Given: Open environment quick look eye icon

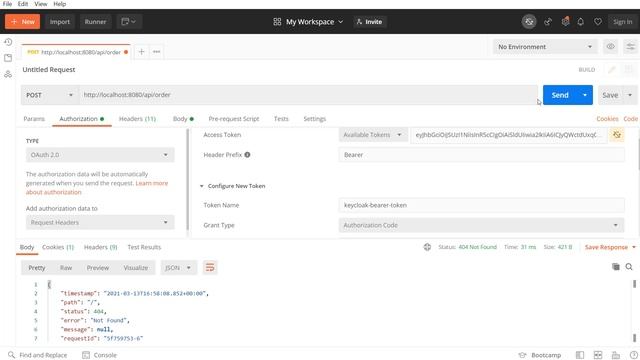Looking at the screenshot, I should tap(611, 47).
